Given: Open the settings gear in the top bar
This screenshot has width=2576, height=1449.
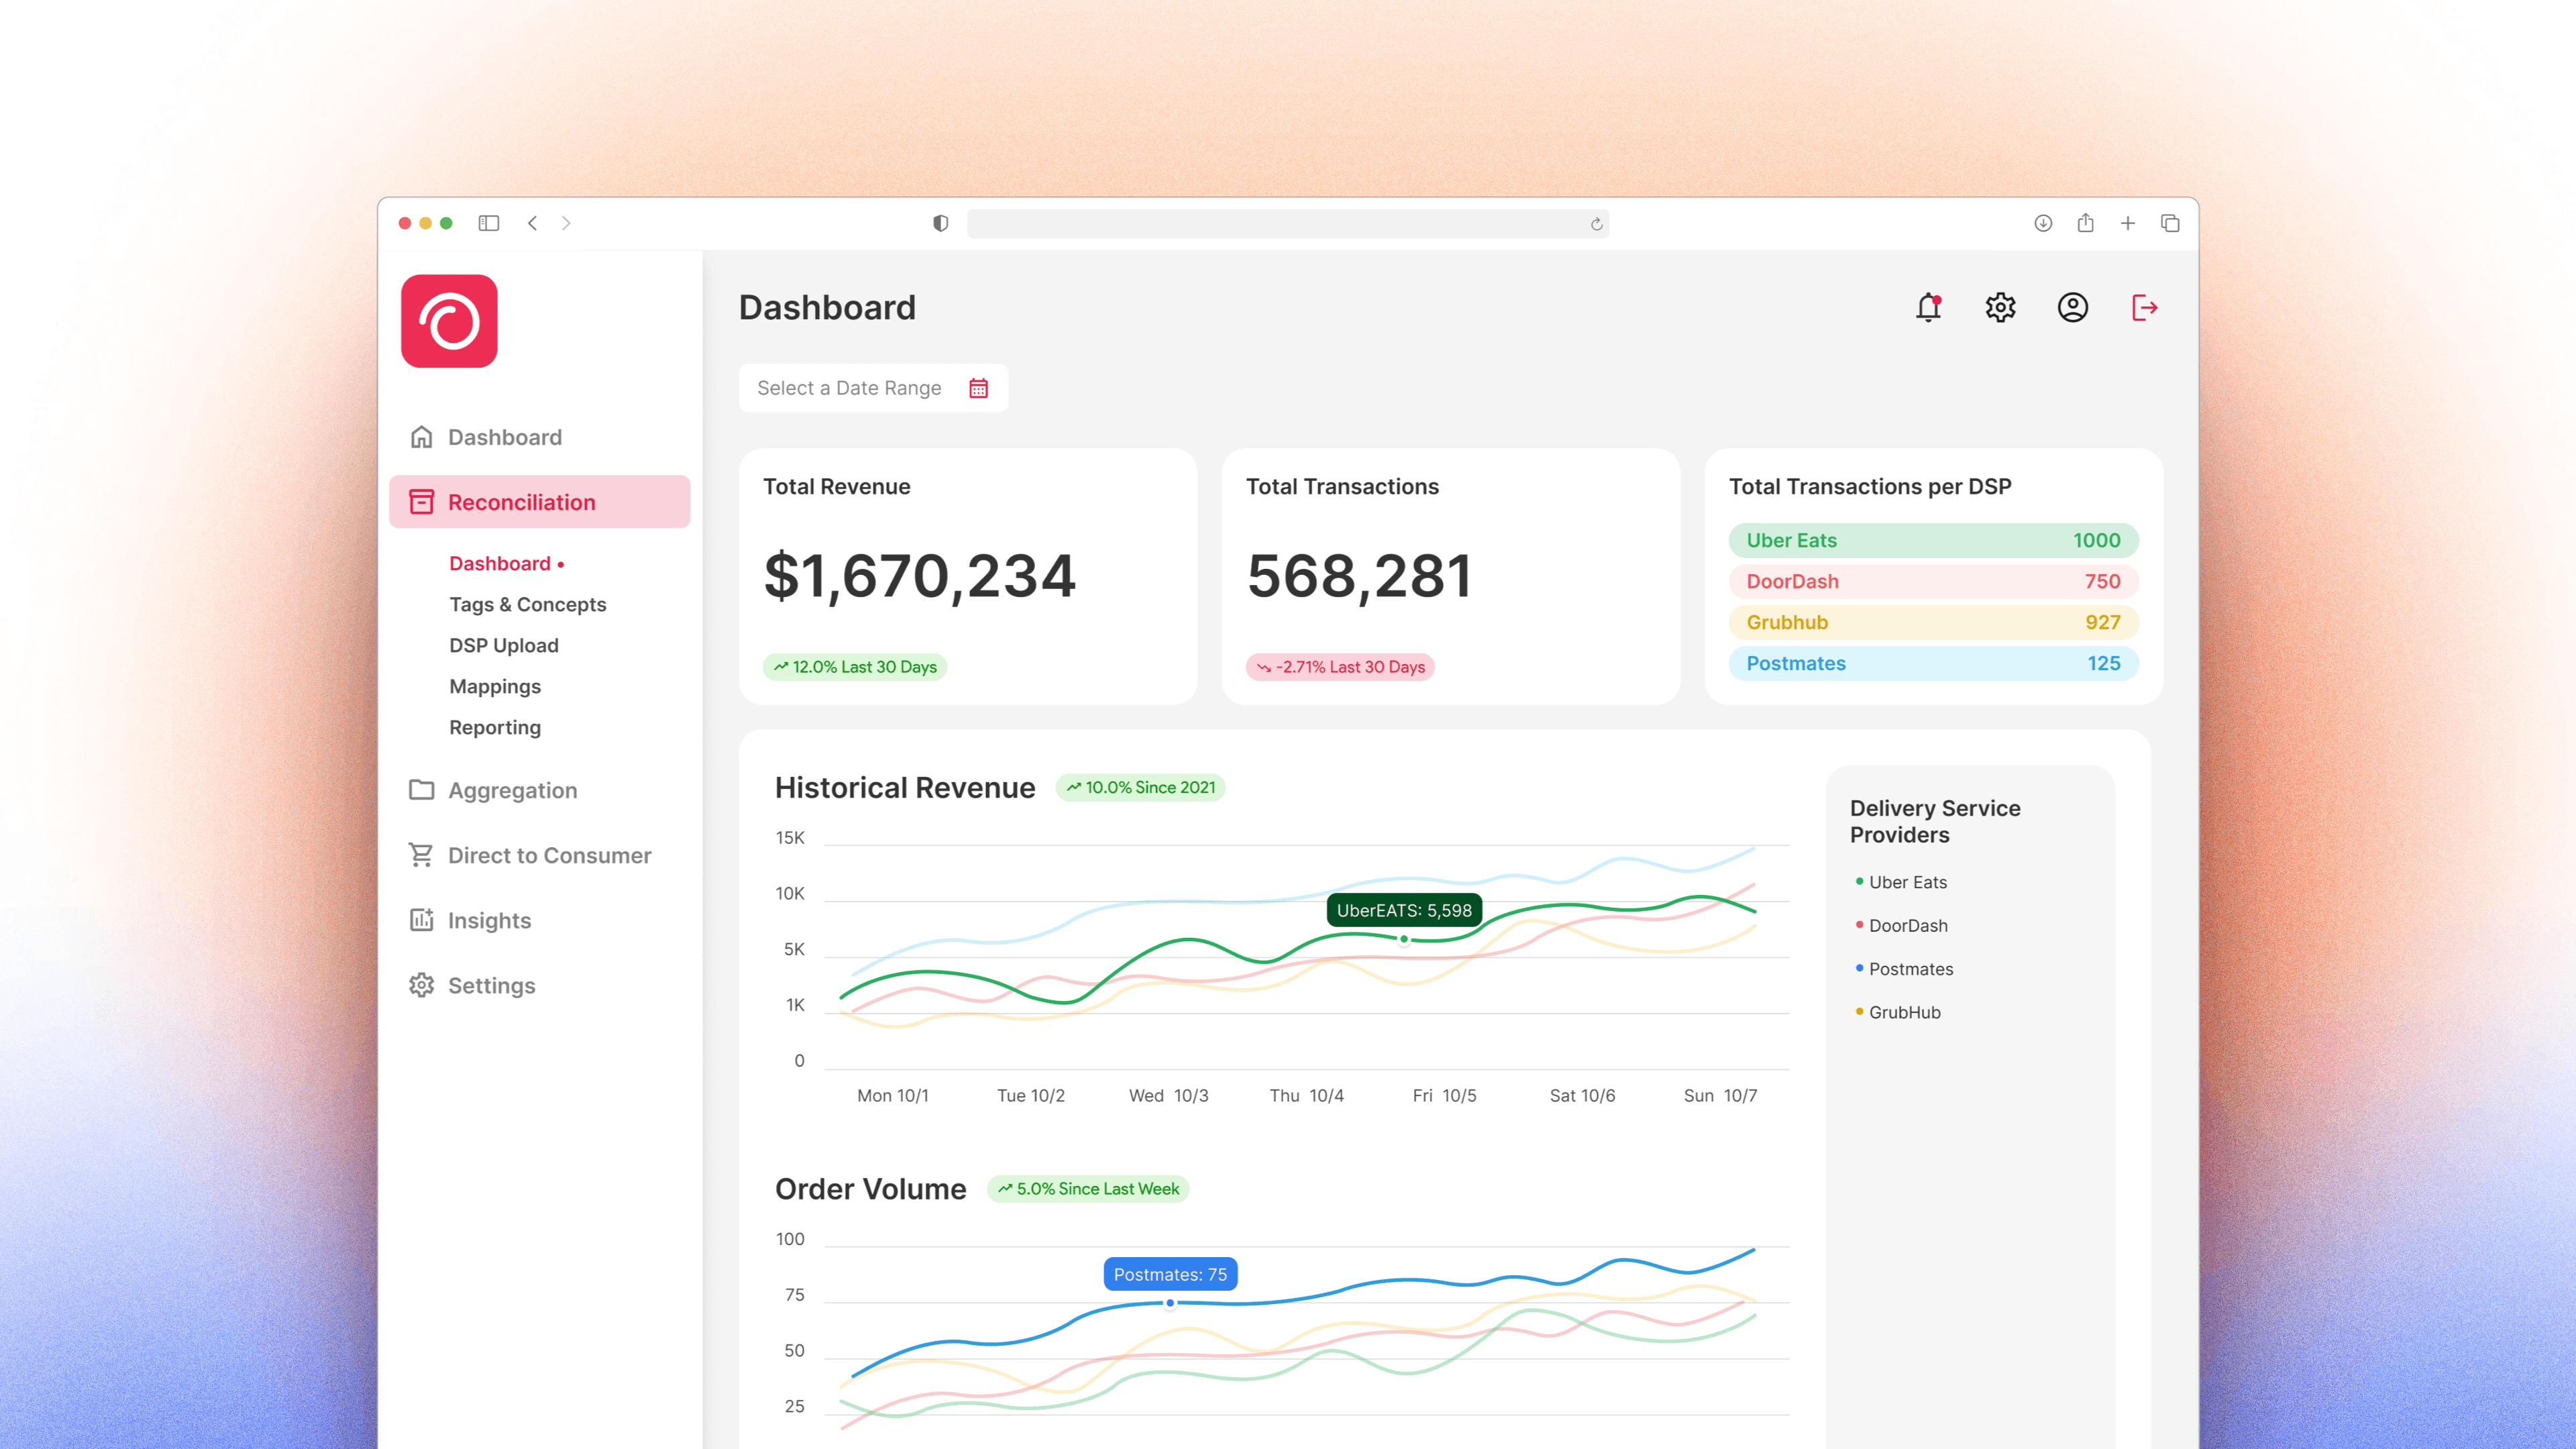Looking at the screenshot, I should [2000, 308].
